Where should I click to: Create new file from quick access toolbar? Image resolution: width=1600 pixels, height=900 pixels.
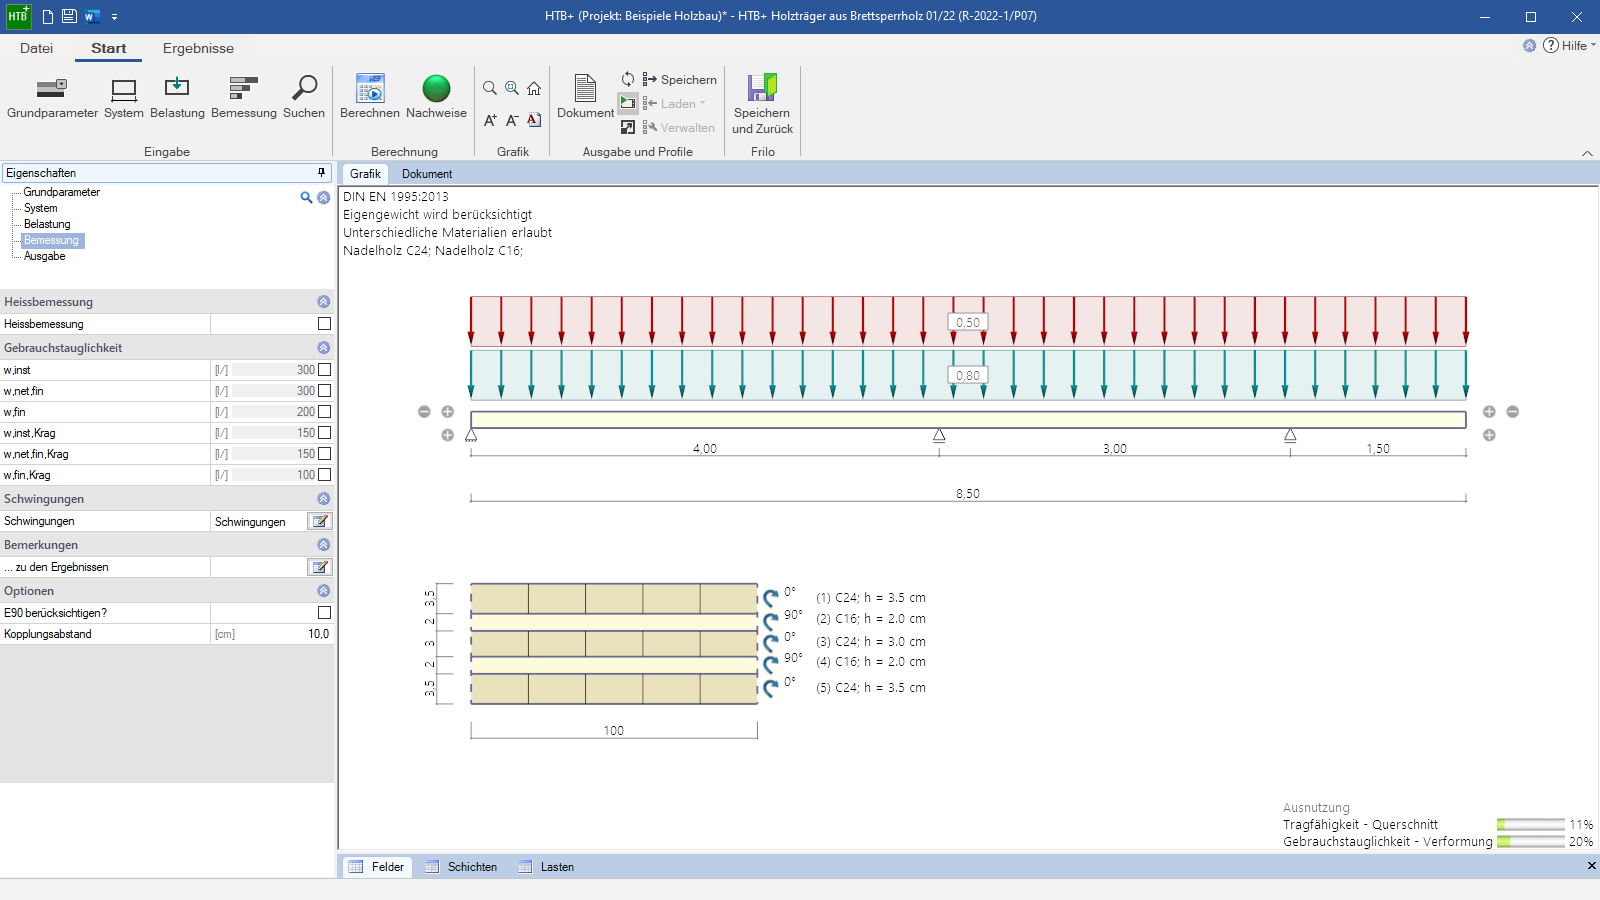[x=47, y=16]
